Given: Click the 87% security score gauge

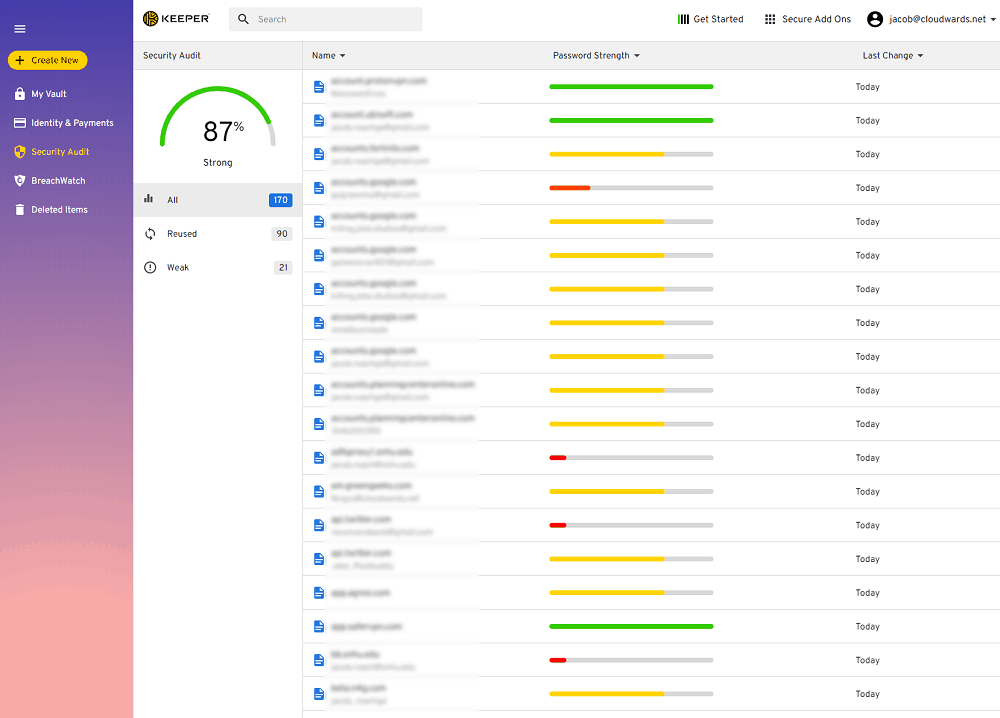Looking at the screenshot, I should (217, 119).
